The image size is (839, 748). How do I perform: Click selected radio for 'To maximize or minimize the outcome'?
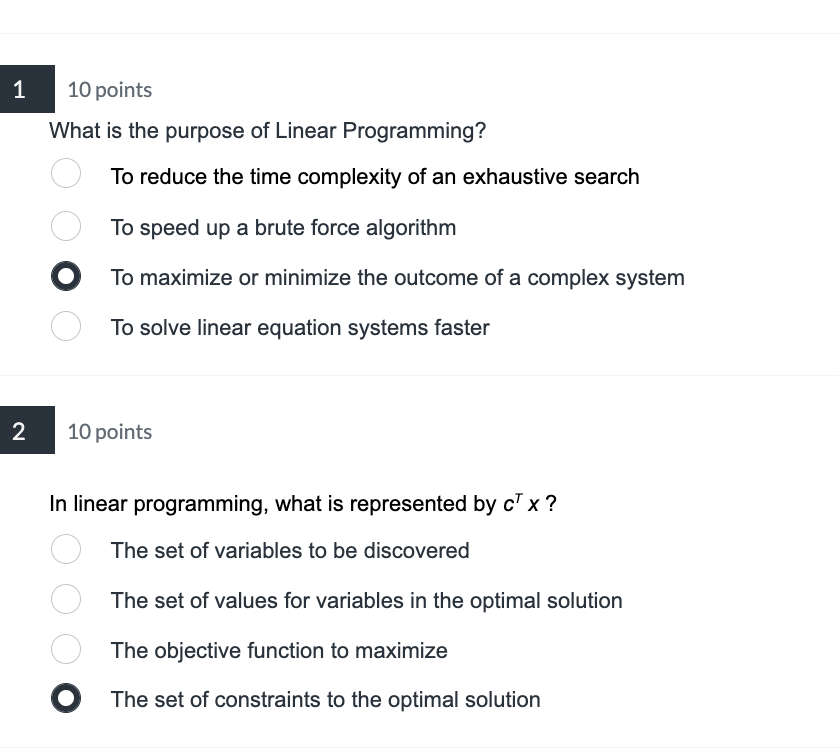tap(66, 276)
